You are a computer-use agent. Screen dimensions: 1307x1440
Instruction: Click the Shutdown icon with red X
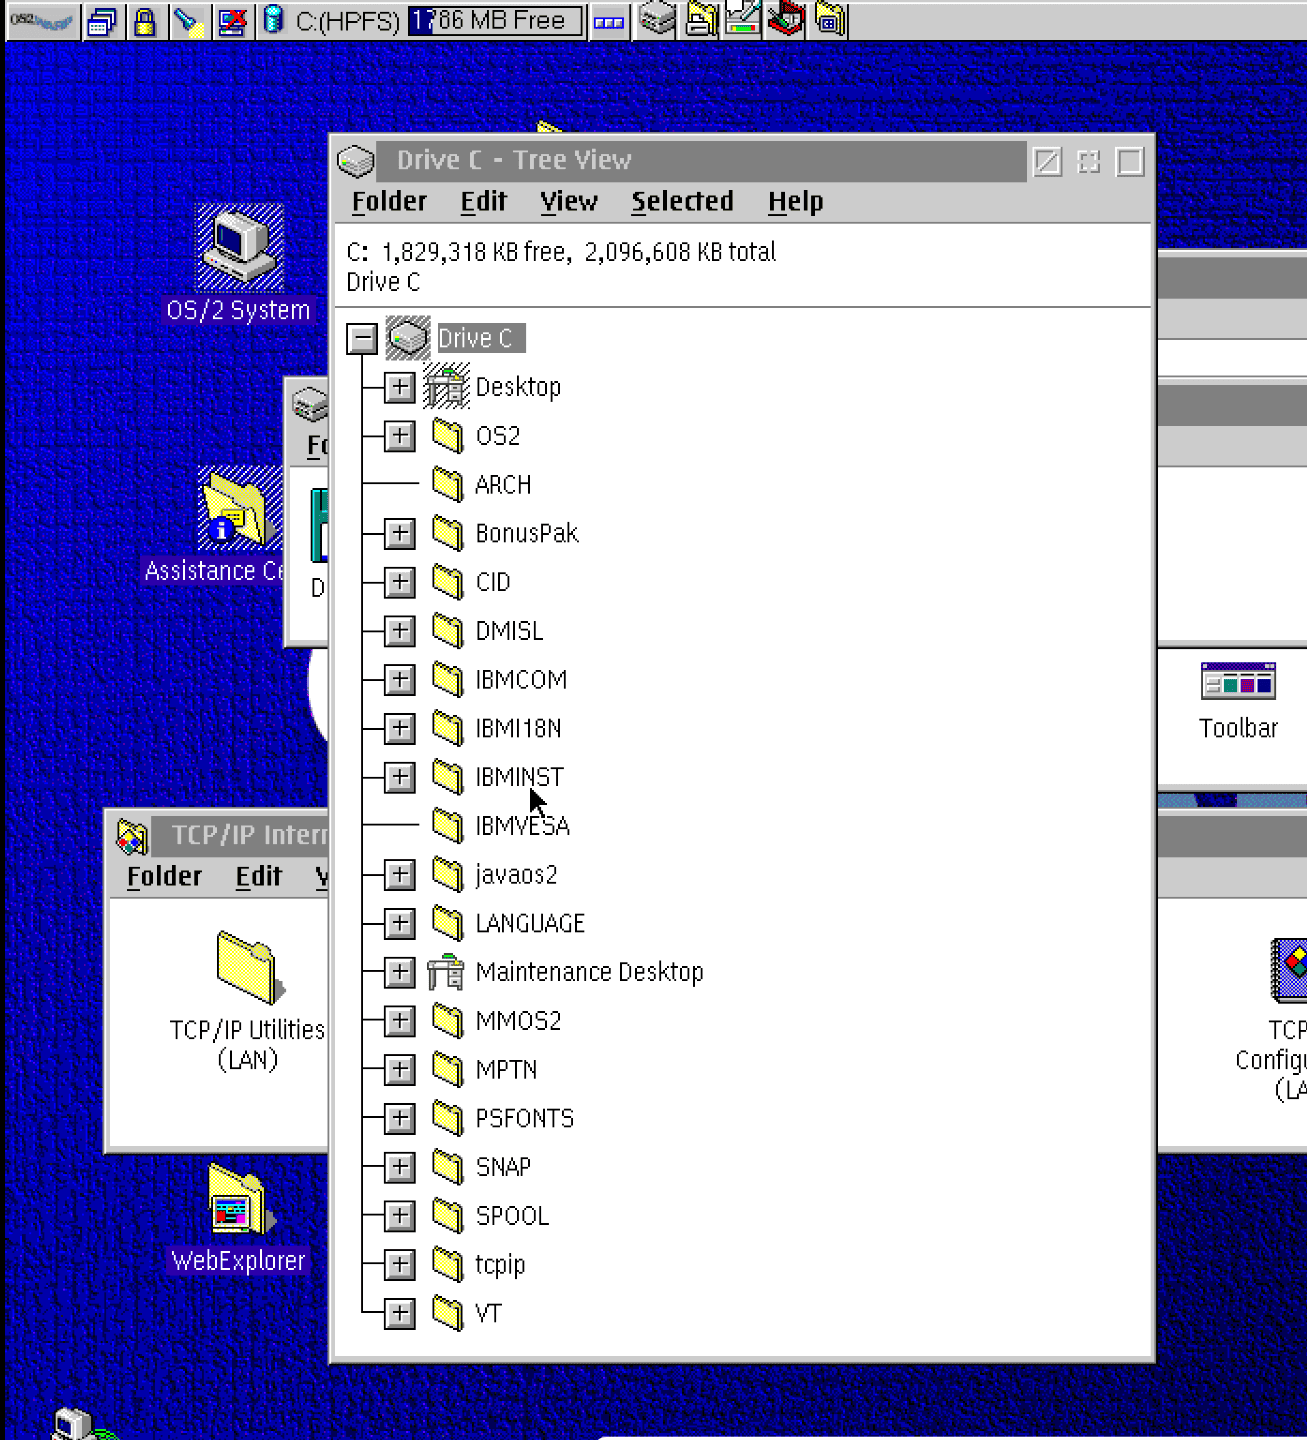click(231, 20)
